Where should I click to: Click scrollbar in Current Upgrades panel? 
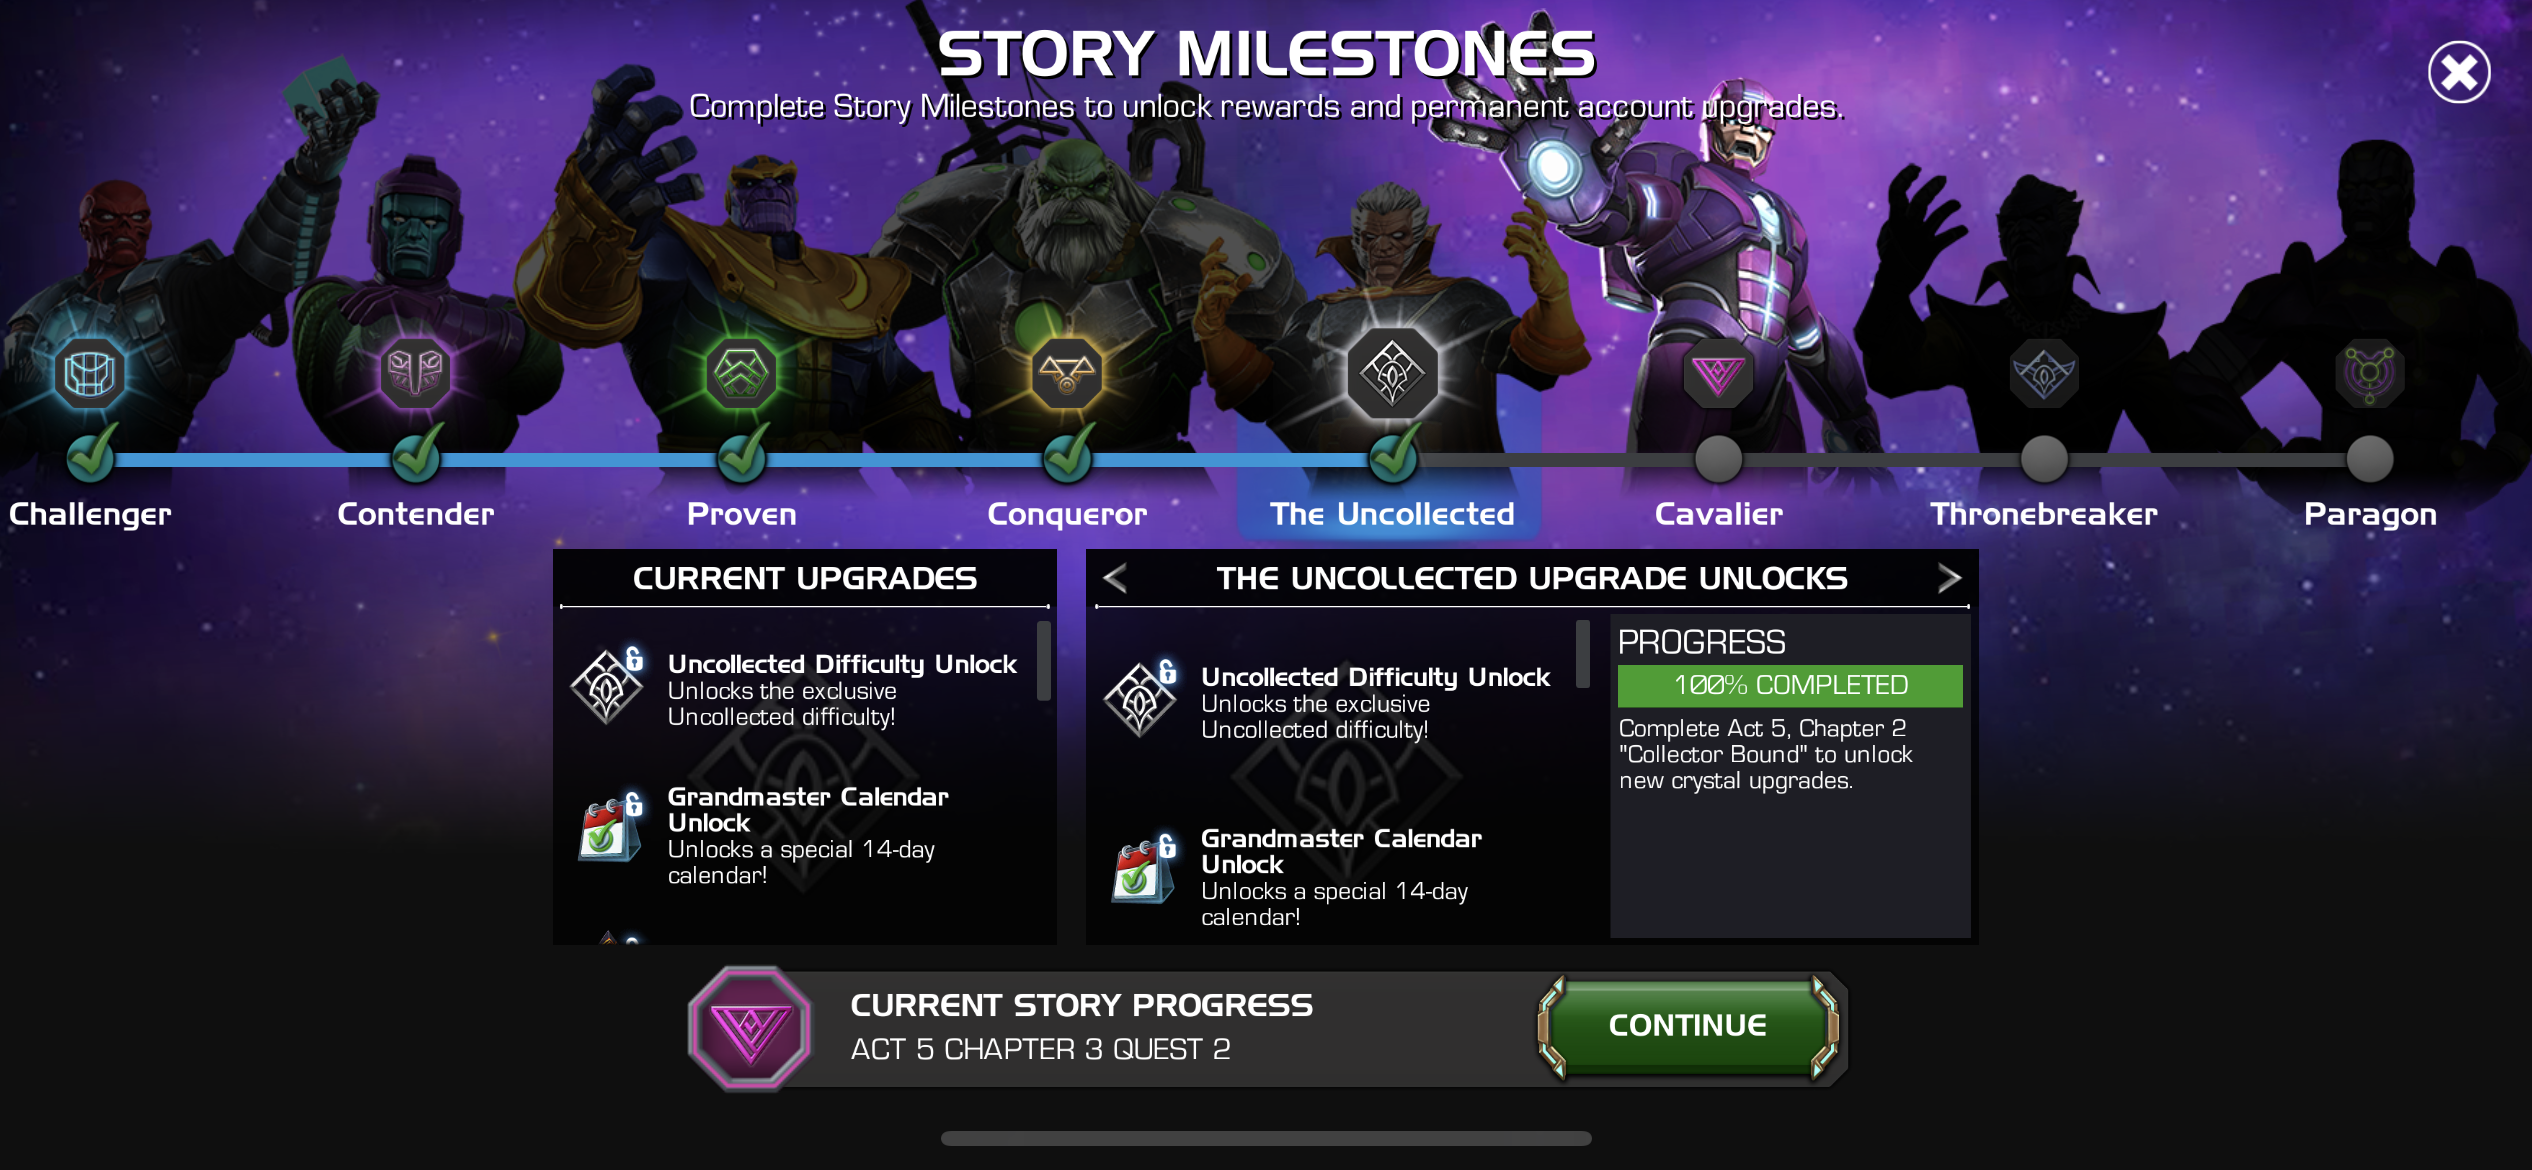click(1044, 661)
